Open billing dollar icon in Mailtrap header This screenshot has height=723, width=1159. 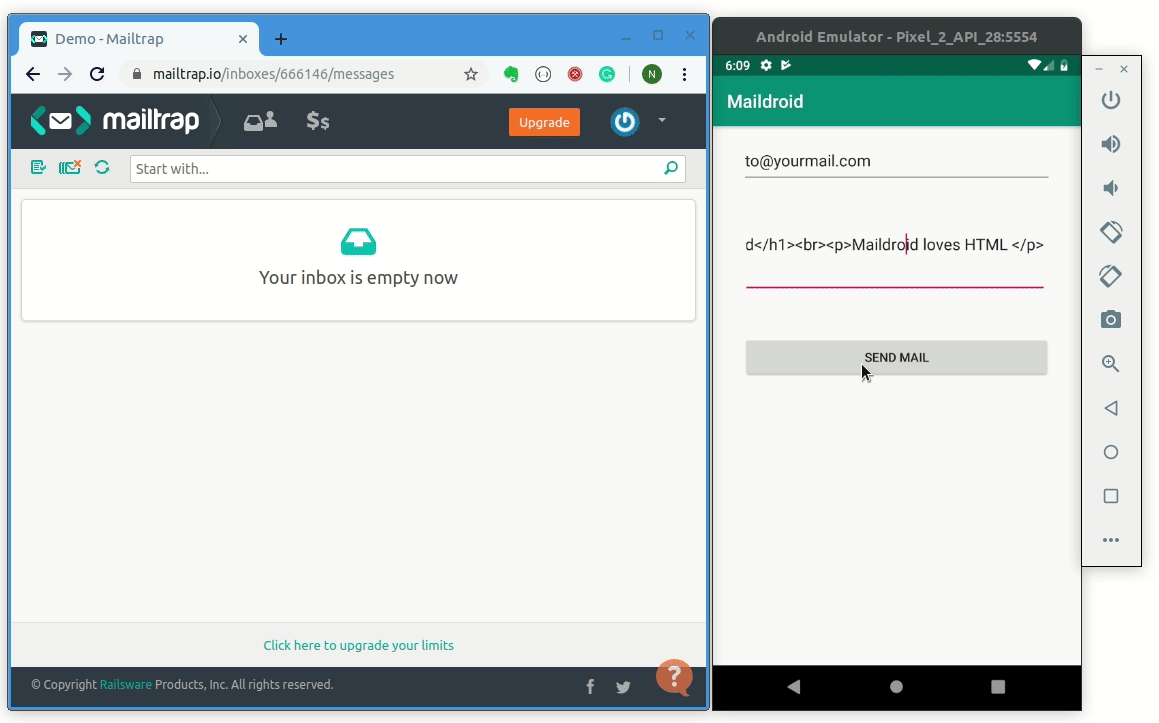pos(318,121)
